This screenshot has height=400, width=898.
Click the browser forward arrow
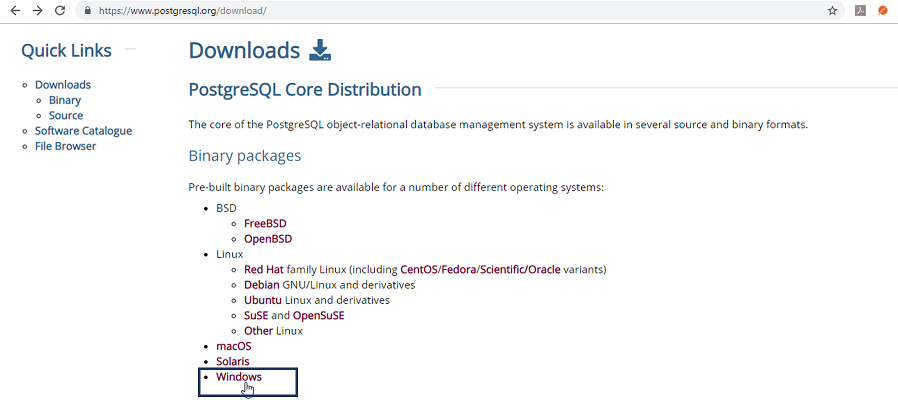(x=38, y=10)
